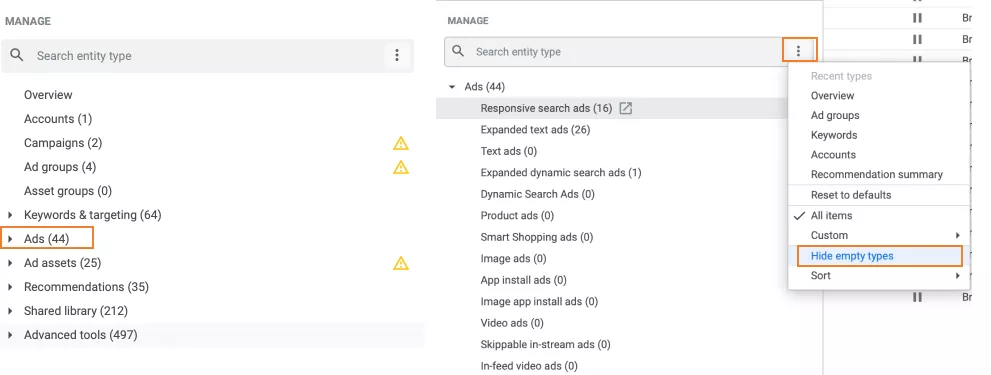Viewport: 991px width, 375px height.
Task: Select Image ads (0)
Action: [x=513, y=259]
